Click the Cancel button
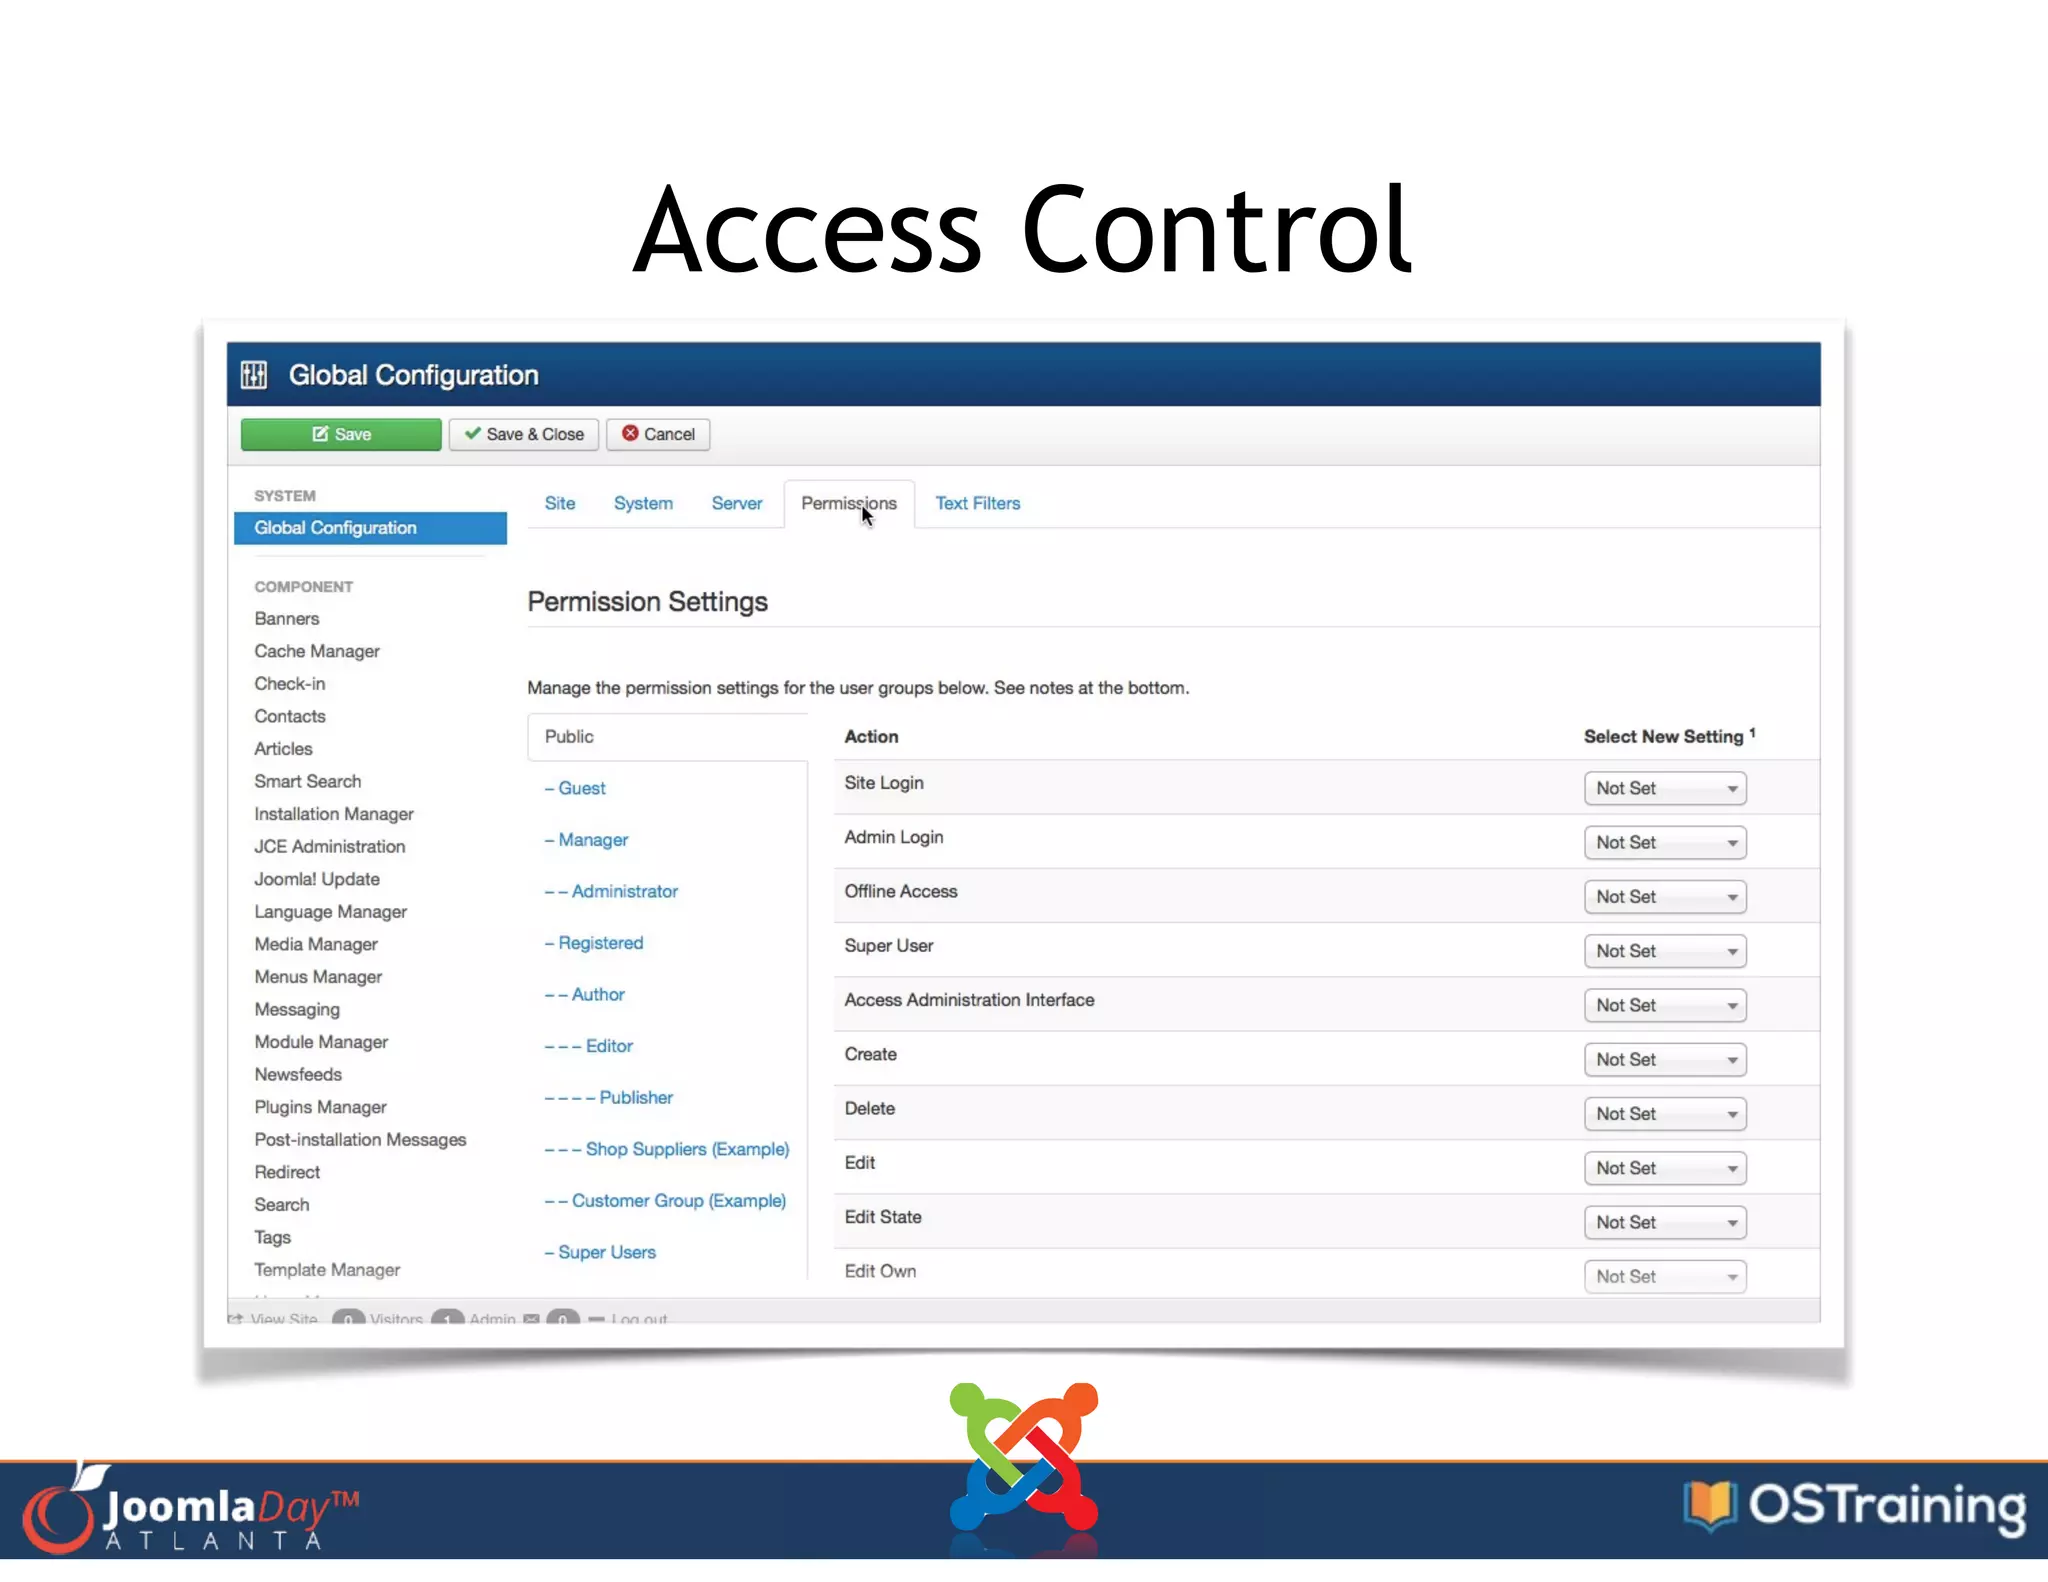2048x1582 pixels. click(x=658, y=434)
